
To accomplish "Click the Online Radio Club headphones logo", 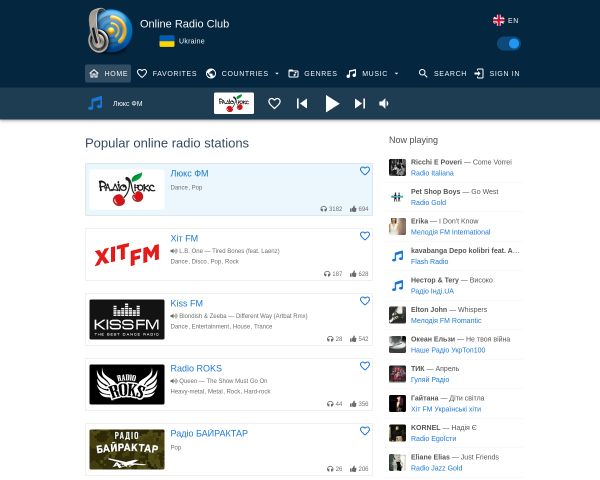I will (x=110, y=31).
